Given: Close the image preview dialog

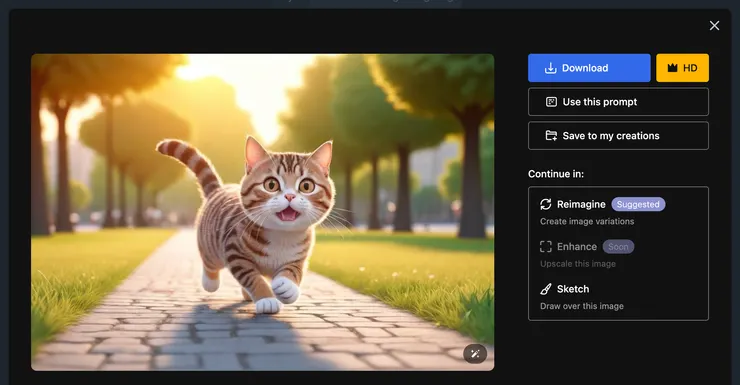Looking at the screenshot, I should 715,25.
